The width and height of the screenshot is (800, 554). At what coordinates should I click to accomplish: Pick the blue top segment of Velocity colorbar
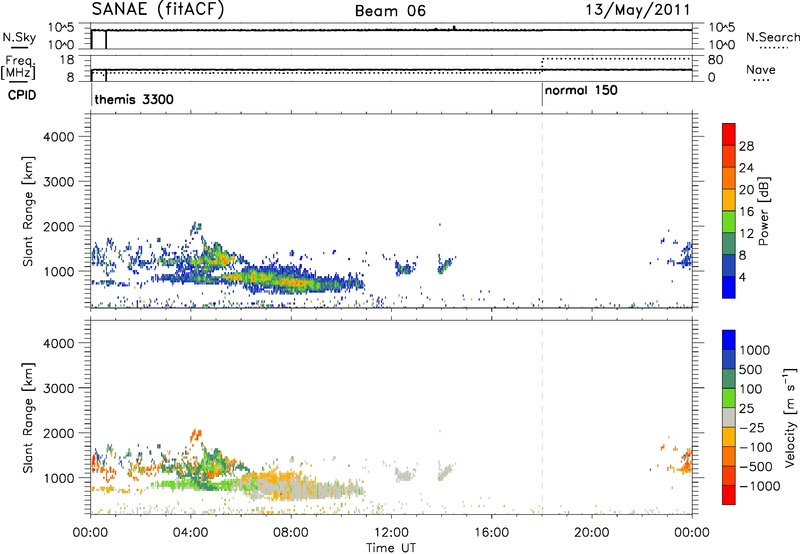tap(729, 340)
